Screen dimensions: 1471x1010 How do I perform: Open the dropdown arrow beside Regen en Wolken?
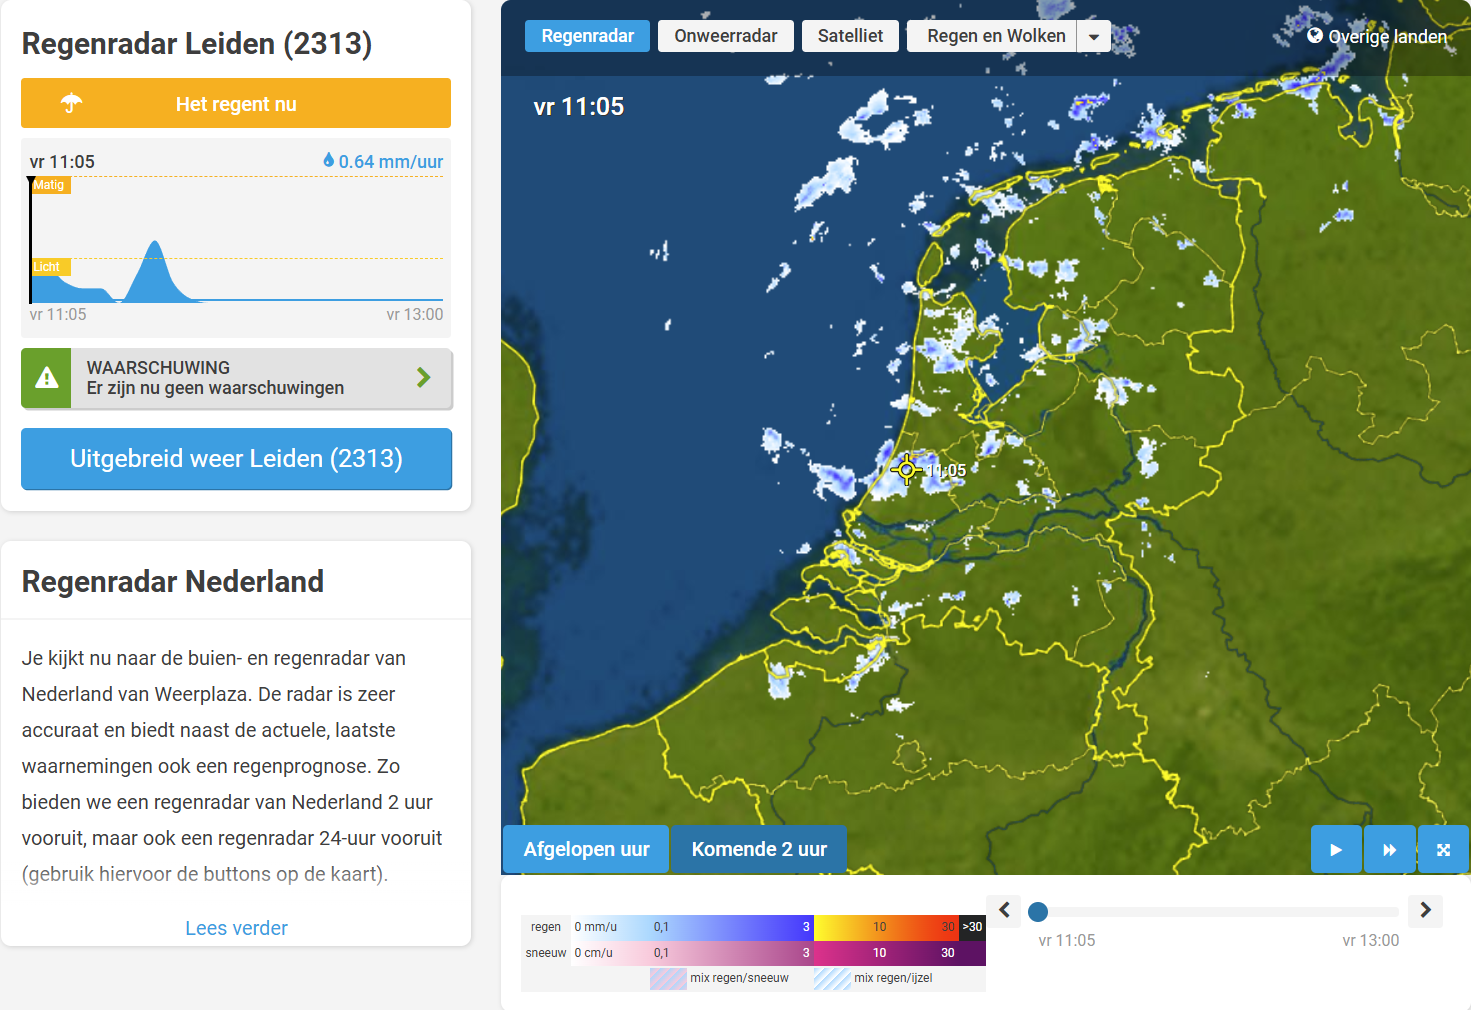pyautogui.click(x=1094, y=36)
